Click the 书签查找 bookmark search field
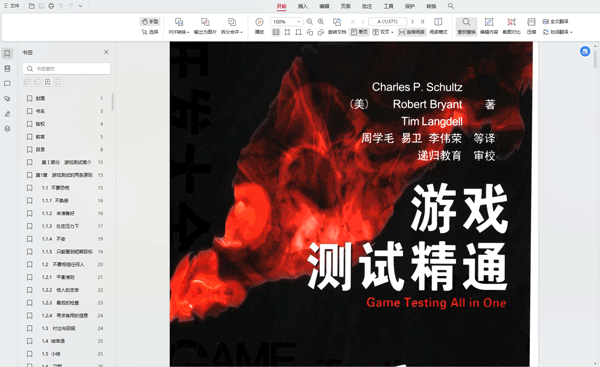Viewport: 600px width, 367px height. pyautogui.click(x=67, y=69)
